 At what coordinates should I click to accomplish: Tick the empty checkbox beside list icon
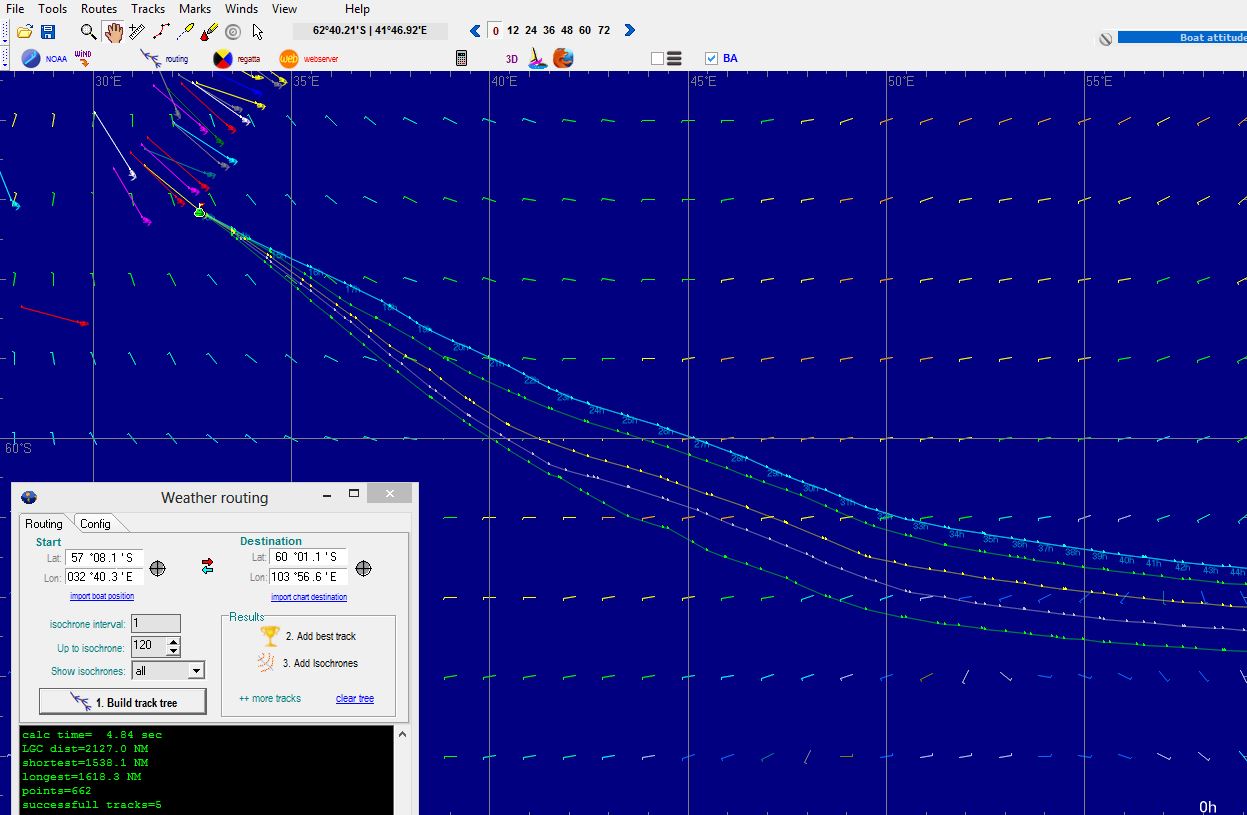657,58
